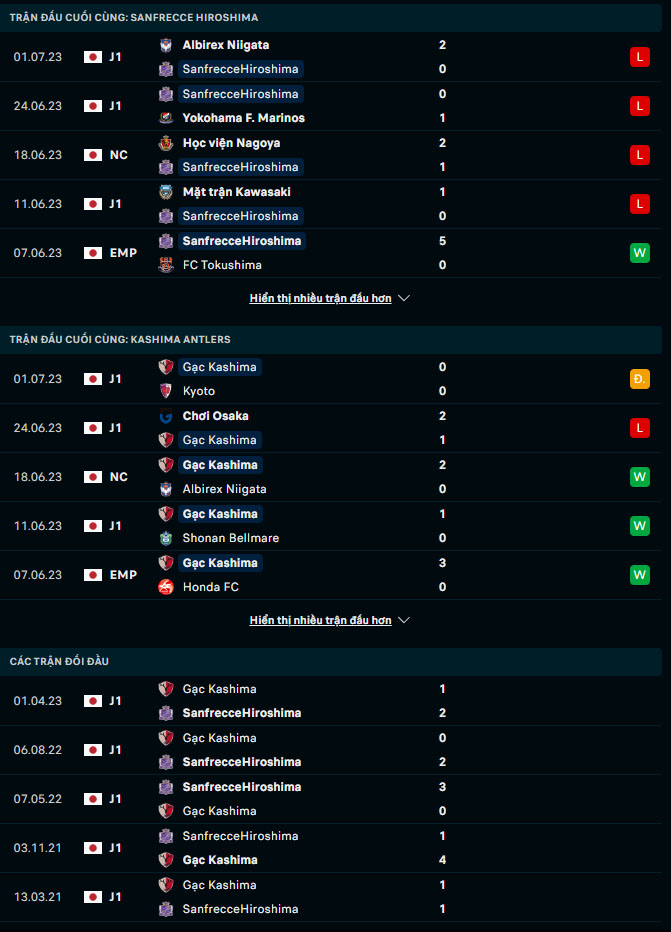Viewport: 671px width, 932px height.
Task: Expand more Sanfrecce Hiroshima matches via the chevron
Action: [x=404, y=298]
